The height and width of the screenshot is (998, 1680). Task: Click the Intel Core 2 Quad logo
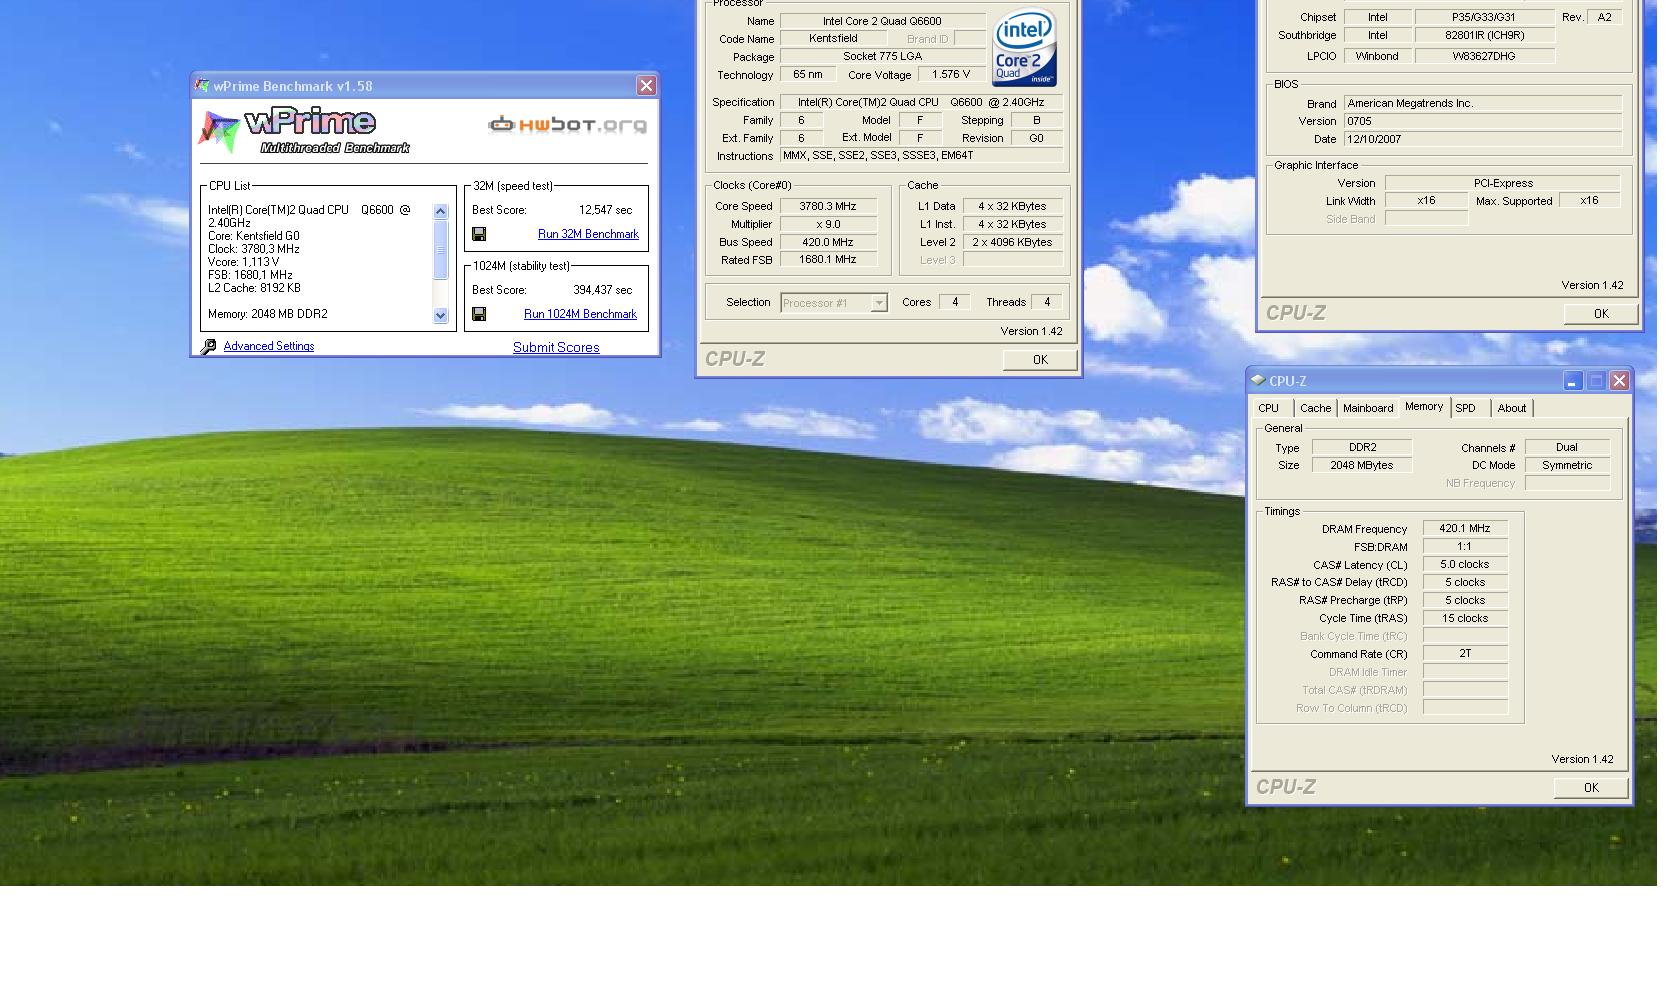[1024, 48]
